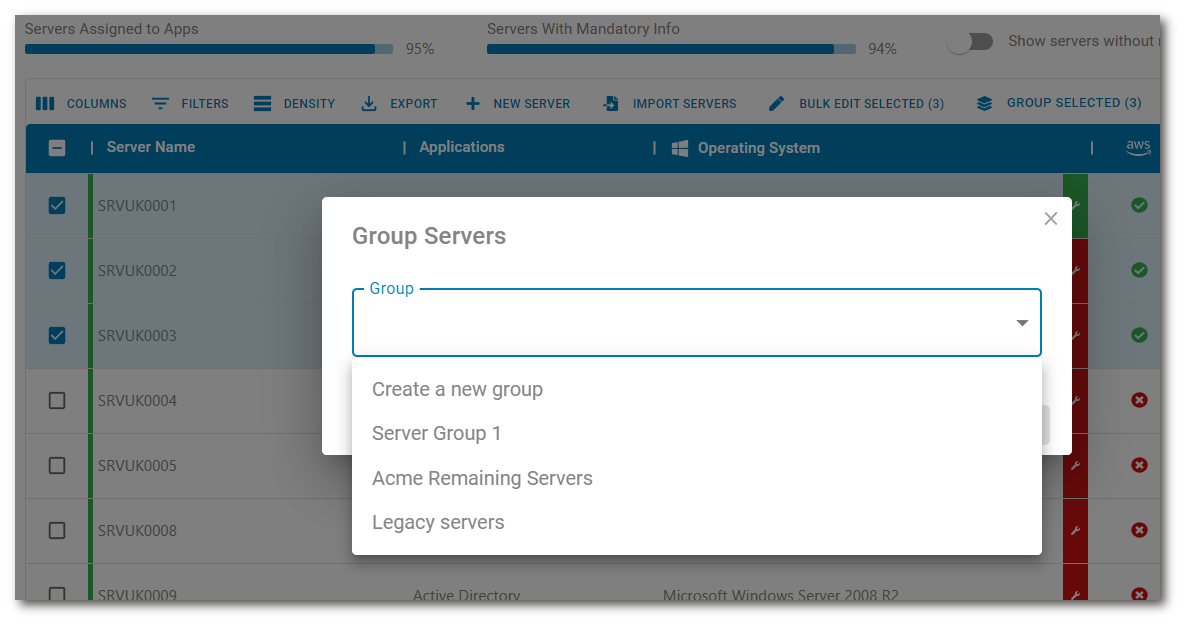Close the Group Servers dialog

click(x=1050, y=218)
